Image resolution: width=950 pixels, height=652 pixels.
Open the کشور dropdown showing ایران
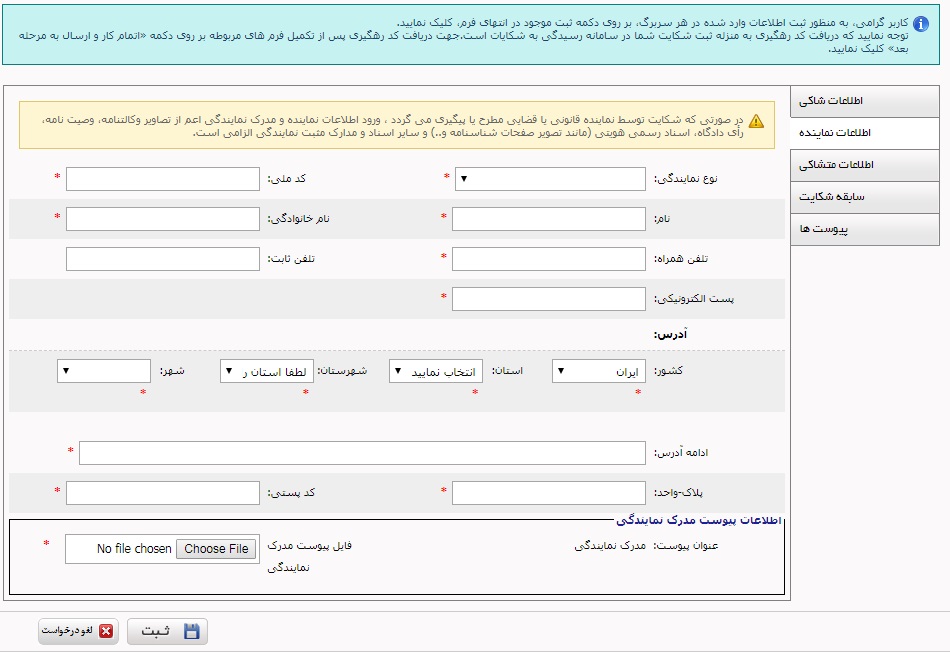(599, 371)
